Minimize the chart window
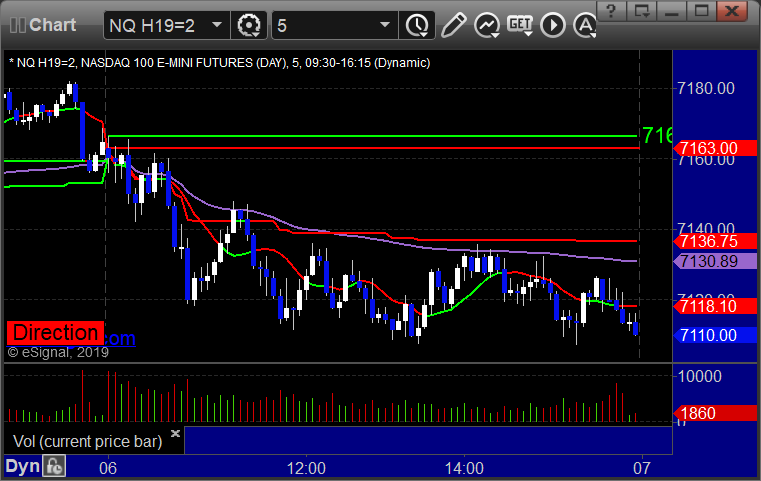 pos(672,11)
